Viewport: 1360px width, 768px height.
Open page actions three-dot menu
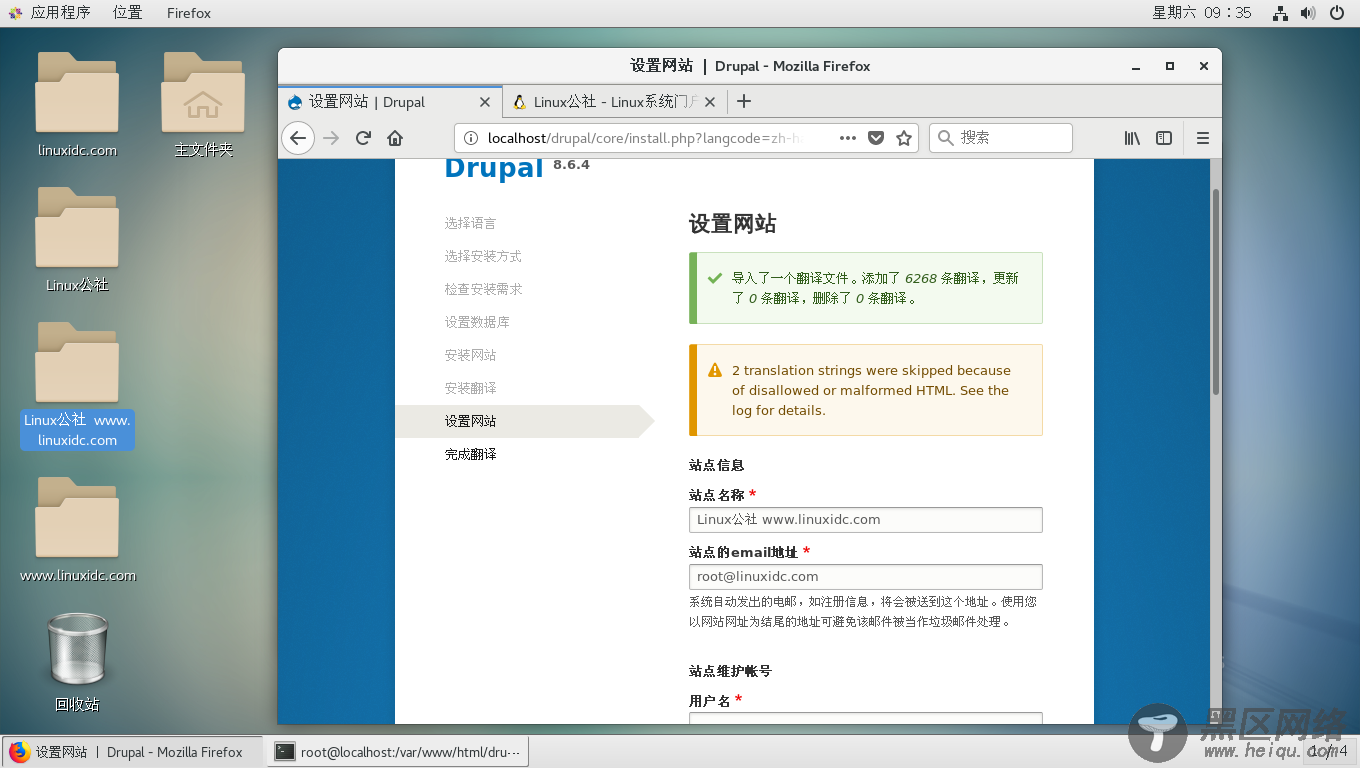(x=847, y=138)
